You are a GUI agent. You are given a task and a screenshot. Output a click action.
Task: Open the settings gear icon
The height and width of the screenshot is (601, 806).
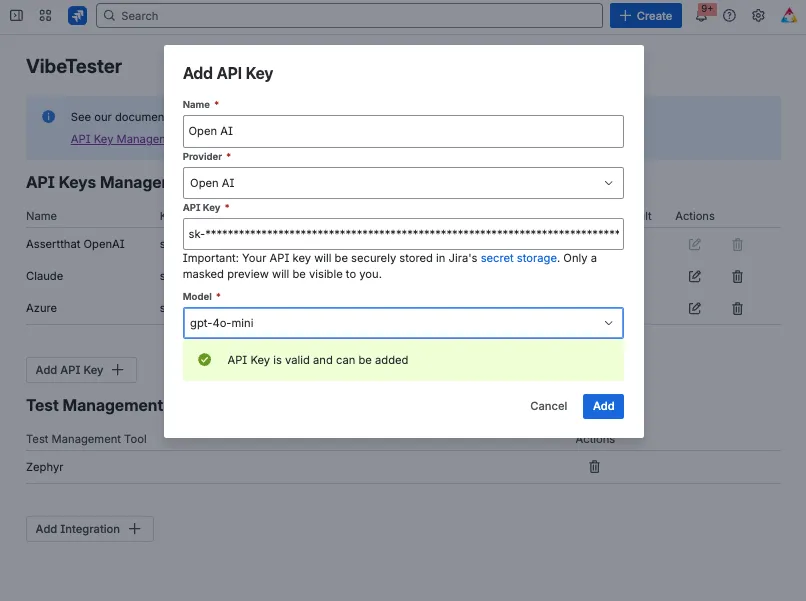pos(758,15)
